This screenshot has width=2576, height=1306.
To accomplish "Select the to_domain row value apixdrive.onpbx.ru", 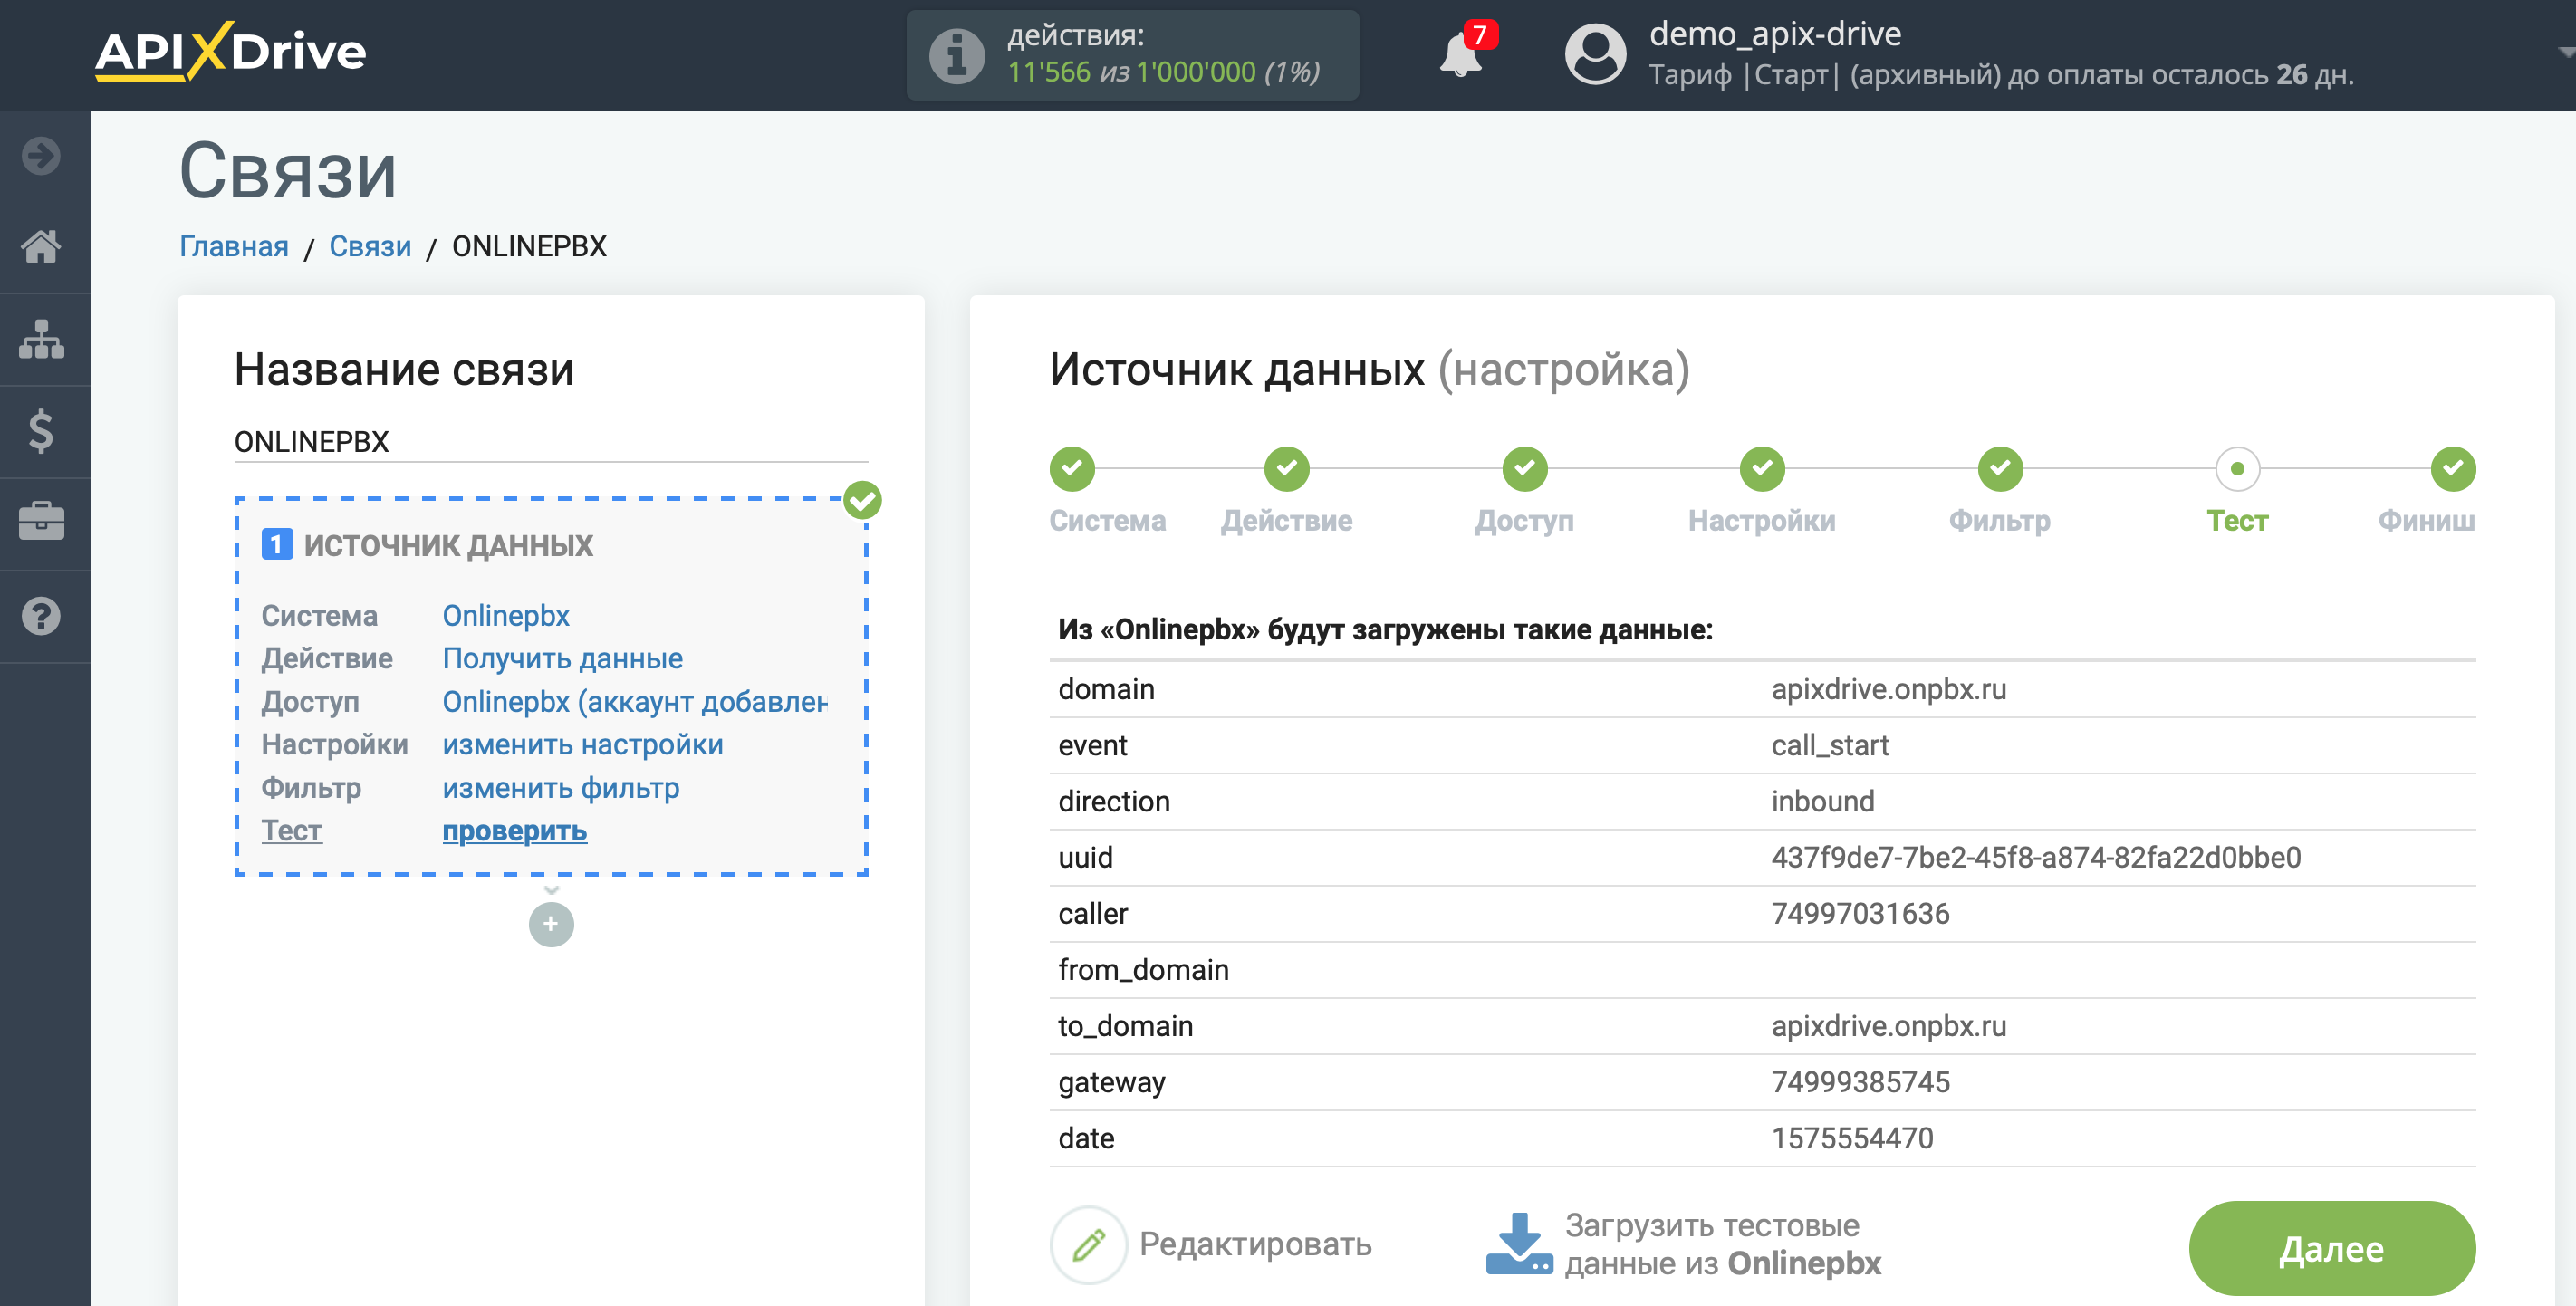I will tap(1889, 1026).
